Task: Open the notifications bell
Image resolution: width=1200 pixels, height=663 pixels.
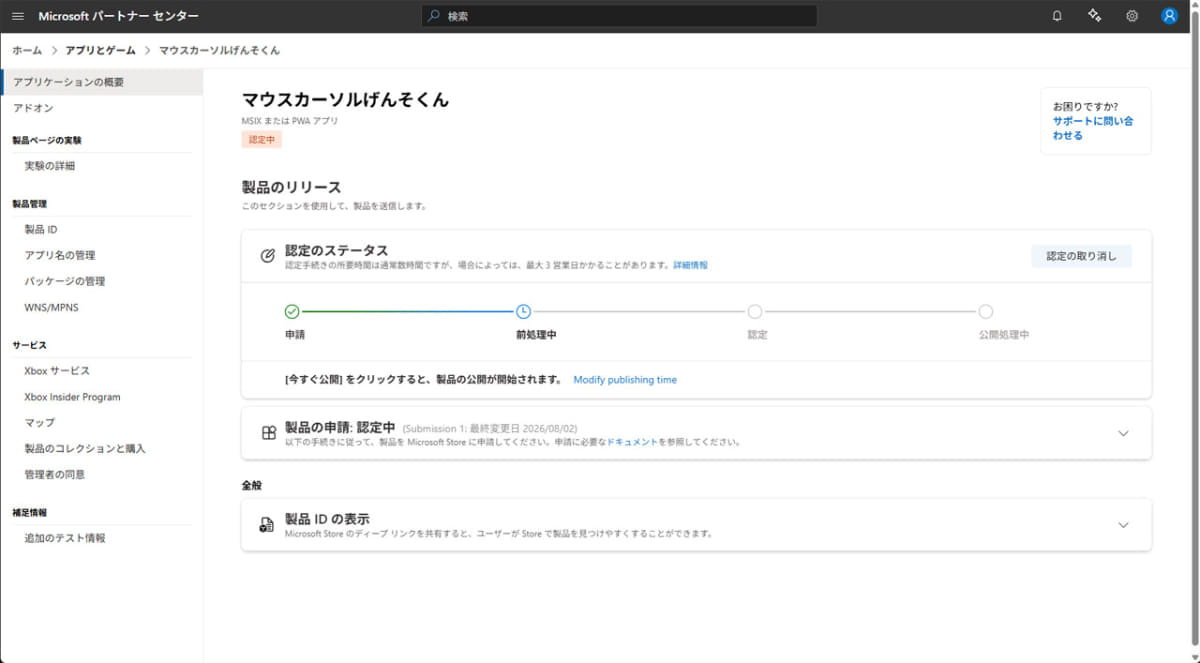Action: 1057,16
